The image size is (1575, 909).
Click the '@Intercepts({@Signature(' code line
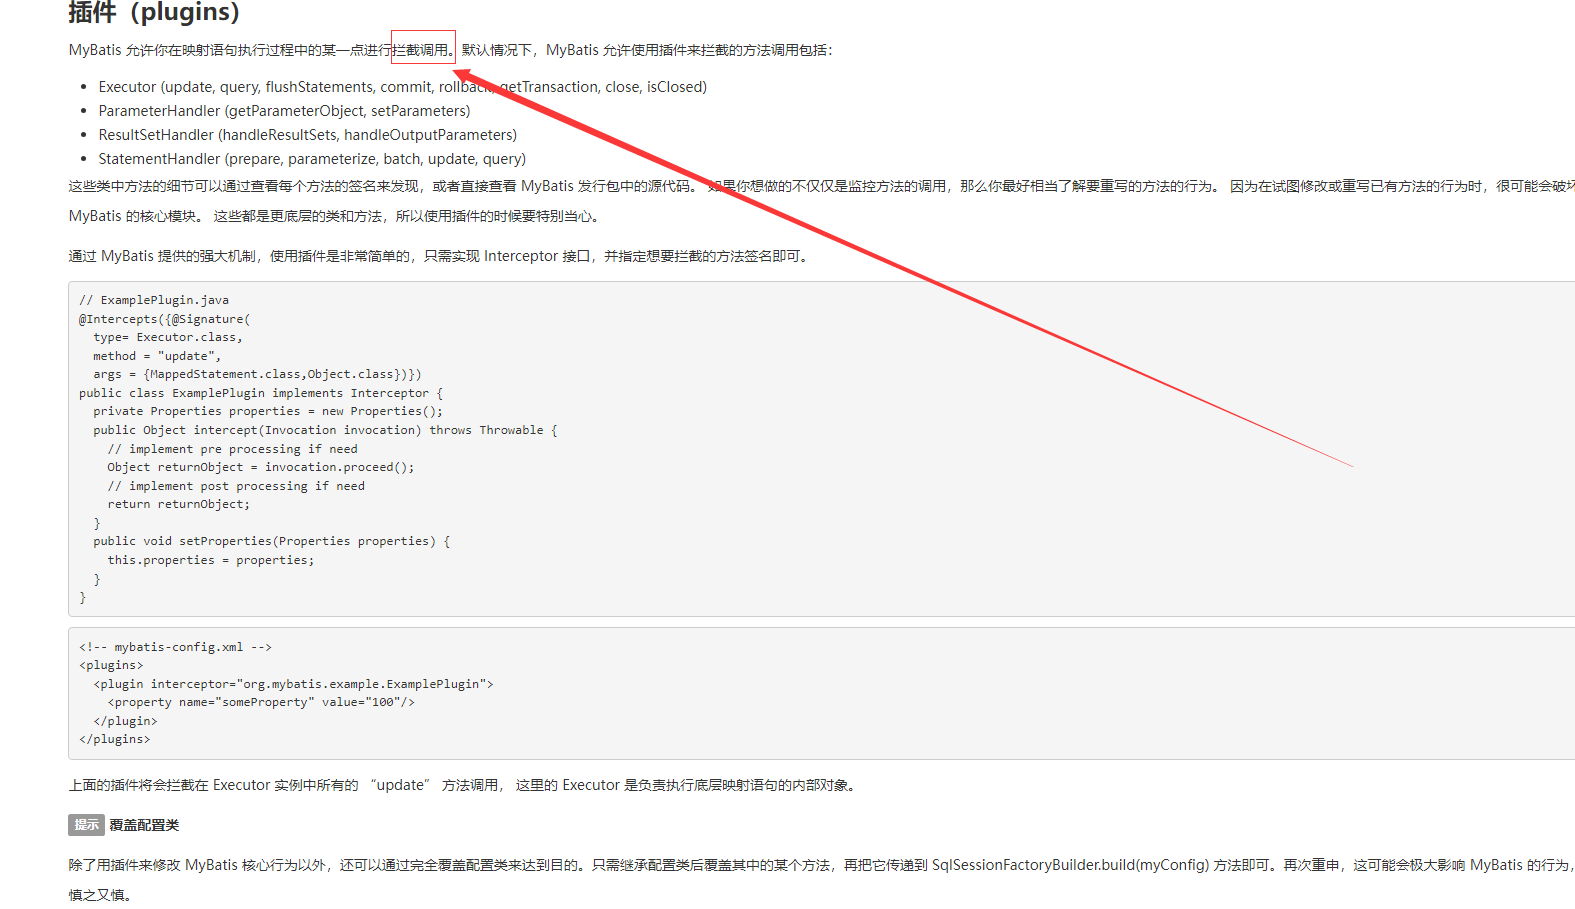click(165, 319)
